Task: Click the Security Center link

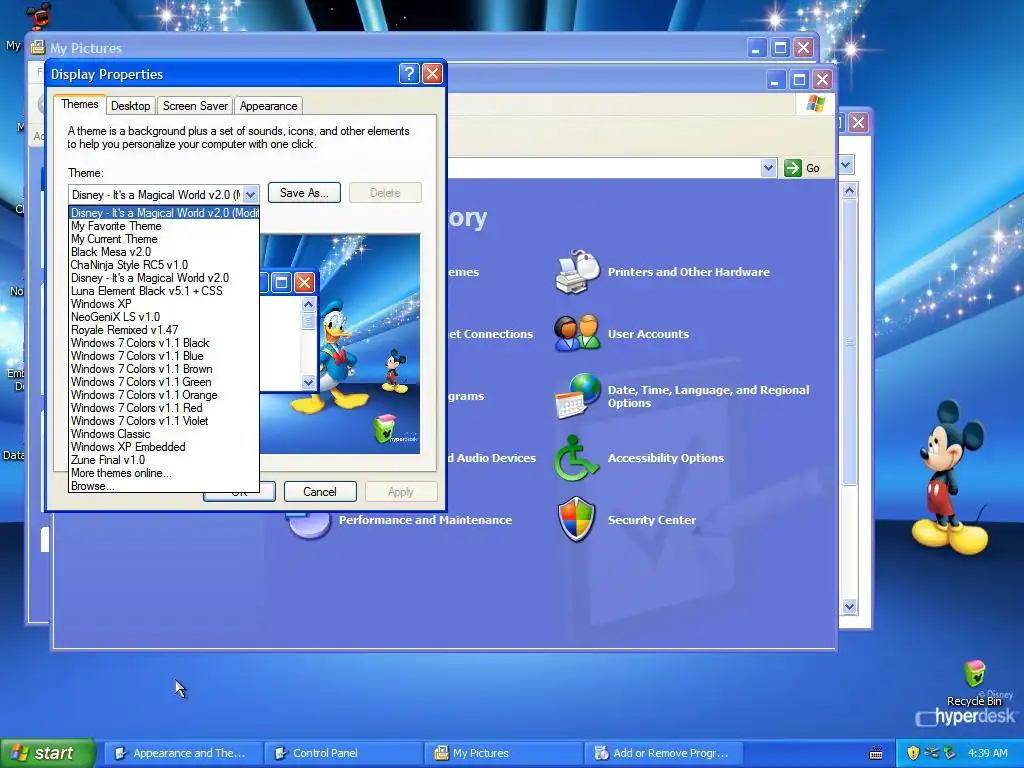Action: 652,520
